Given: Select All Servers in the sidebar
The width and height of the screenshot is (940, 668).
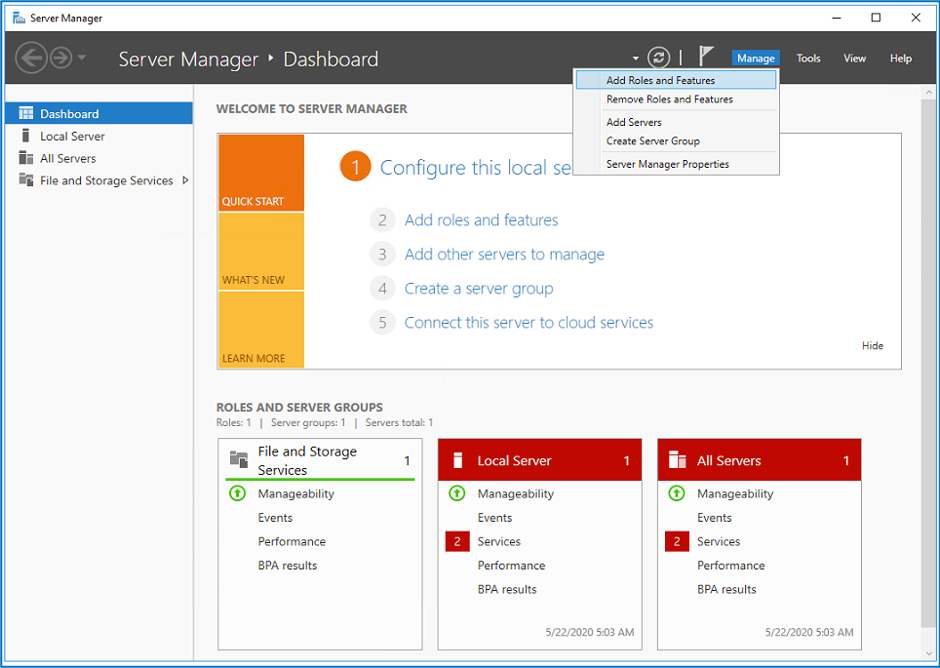Looking at the screenshot, I should [68, 159].
